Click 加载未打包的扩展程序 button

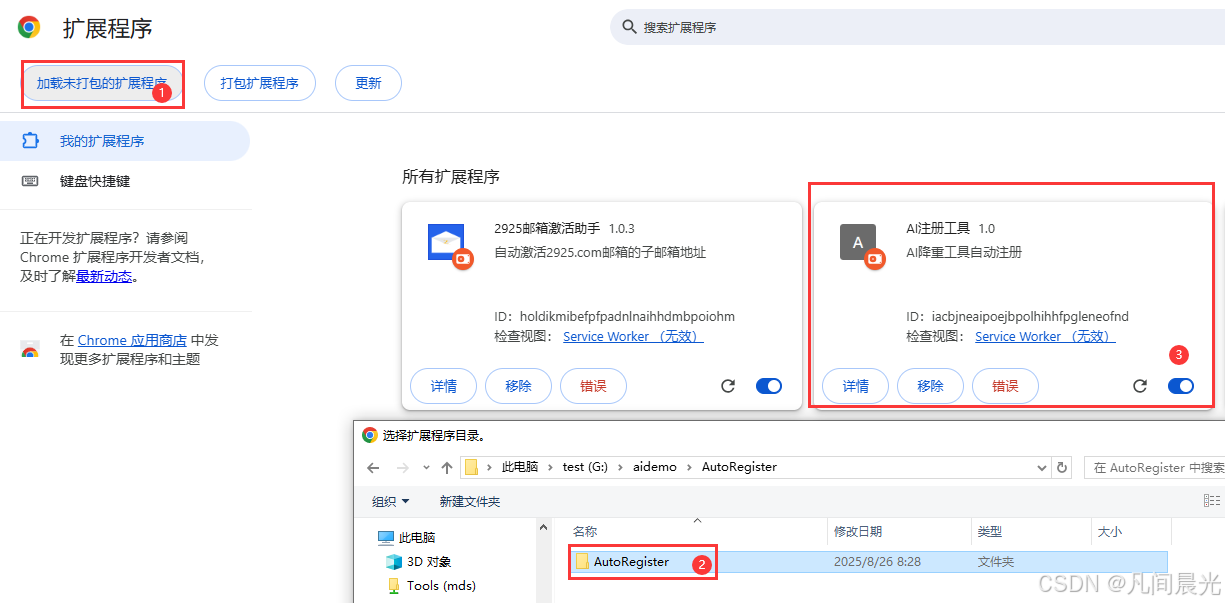tap(102, 83)
